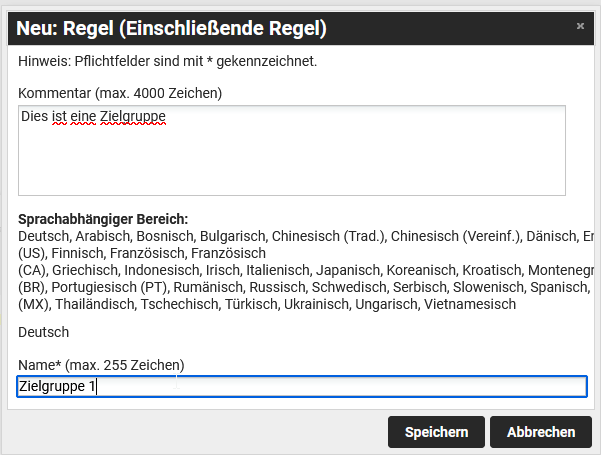The width and height of the screenshot is (601, 455).
Task: Click 'Vietnamesisch' in the language list
Action: pyautogui.click(x=470, y=304)
